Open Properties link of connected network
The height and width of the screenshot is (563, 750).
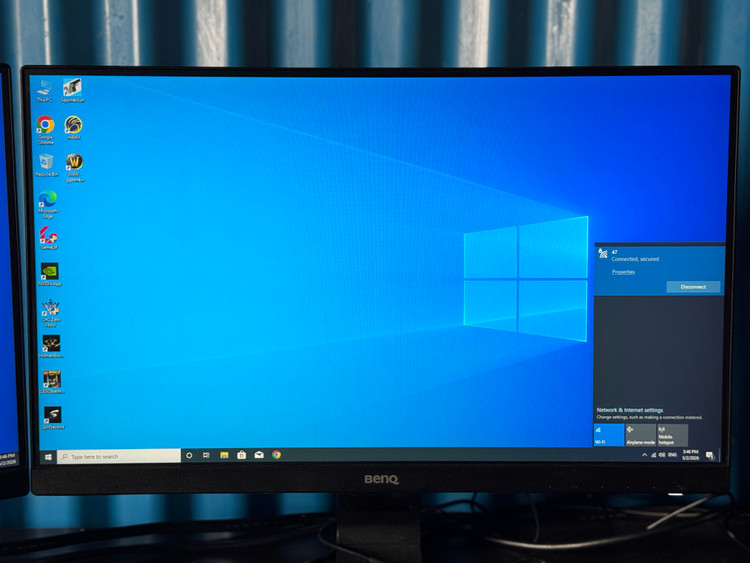[623, 272]
